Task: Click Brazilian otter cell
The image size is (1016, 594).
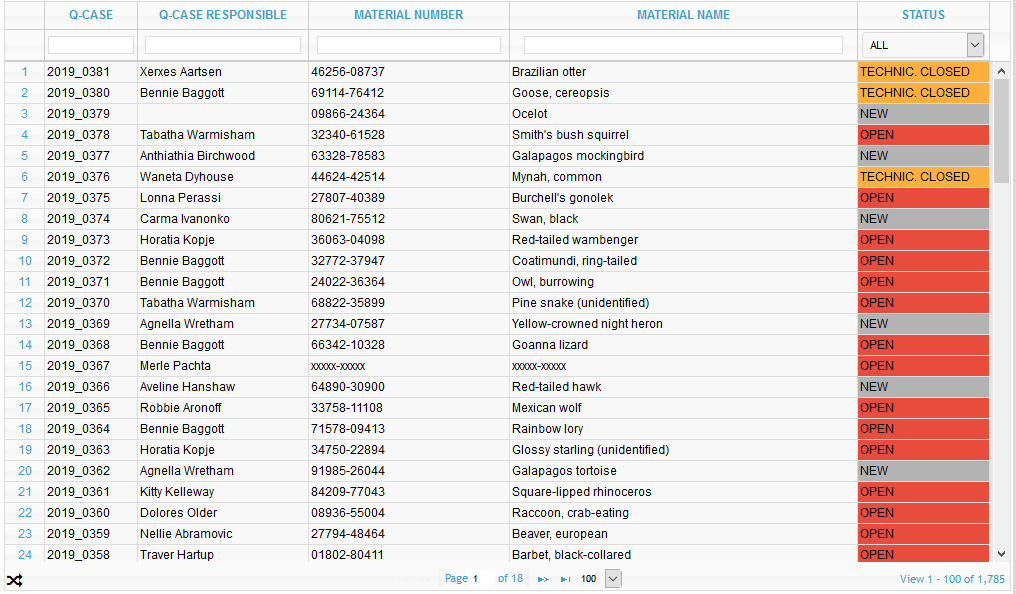Action: [684, 72]
